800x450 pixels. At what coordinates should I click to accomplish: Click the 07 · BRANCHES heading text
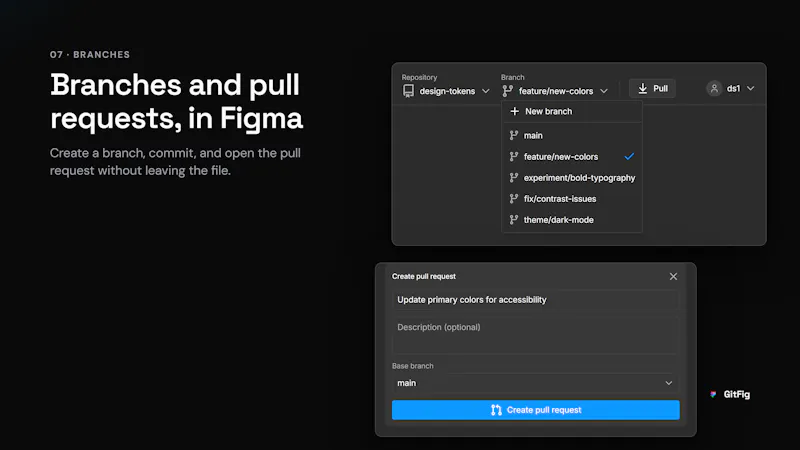click(90, 55)
